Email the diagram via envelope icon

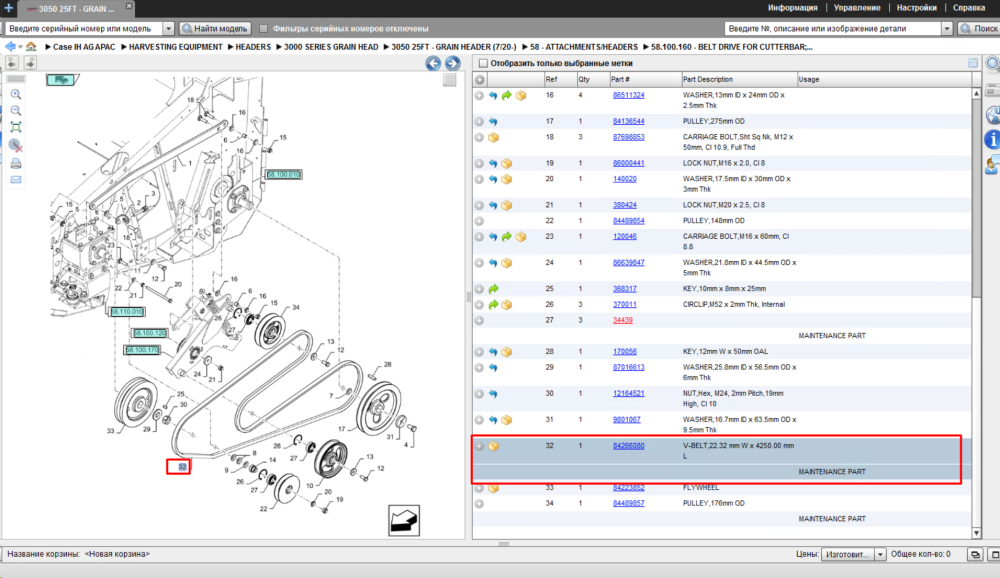(16, 180)
